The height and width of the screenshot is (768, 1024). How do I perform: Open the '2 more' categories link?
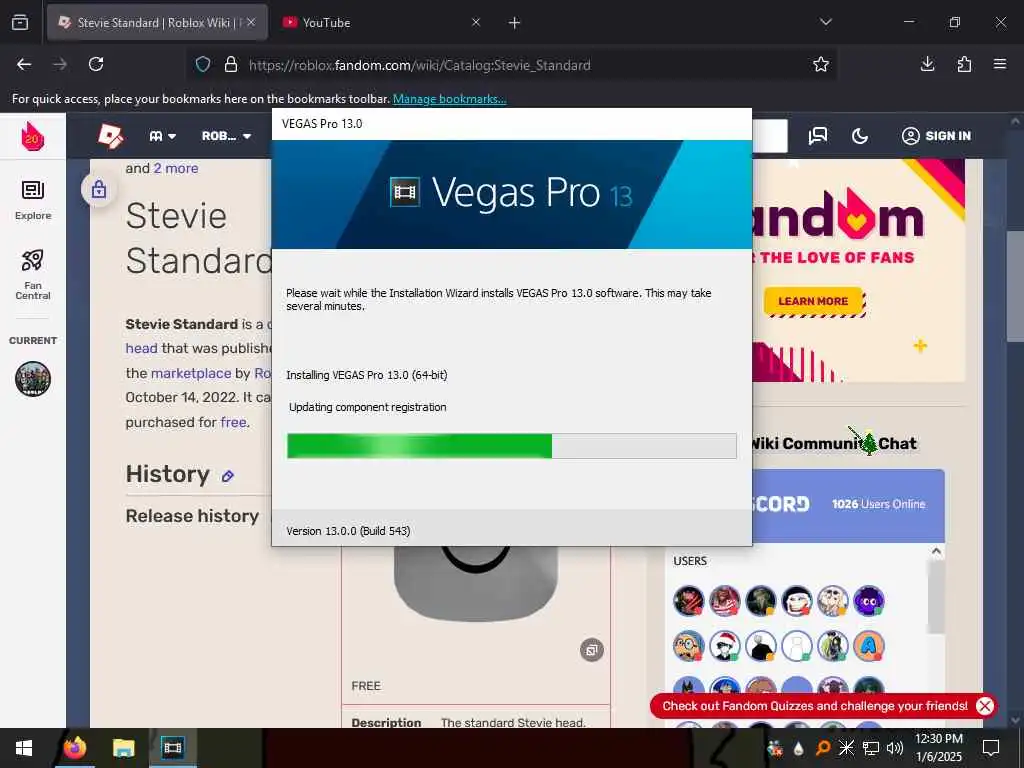coord(176,168)
